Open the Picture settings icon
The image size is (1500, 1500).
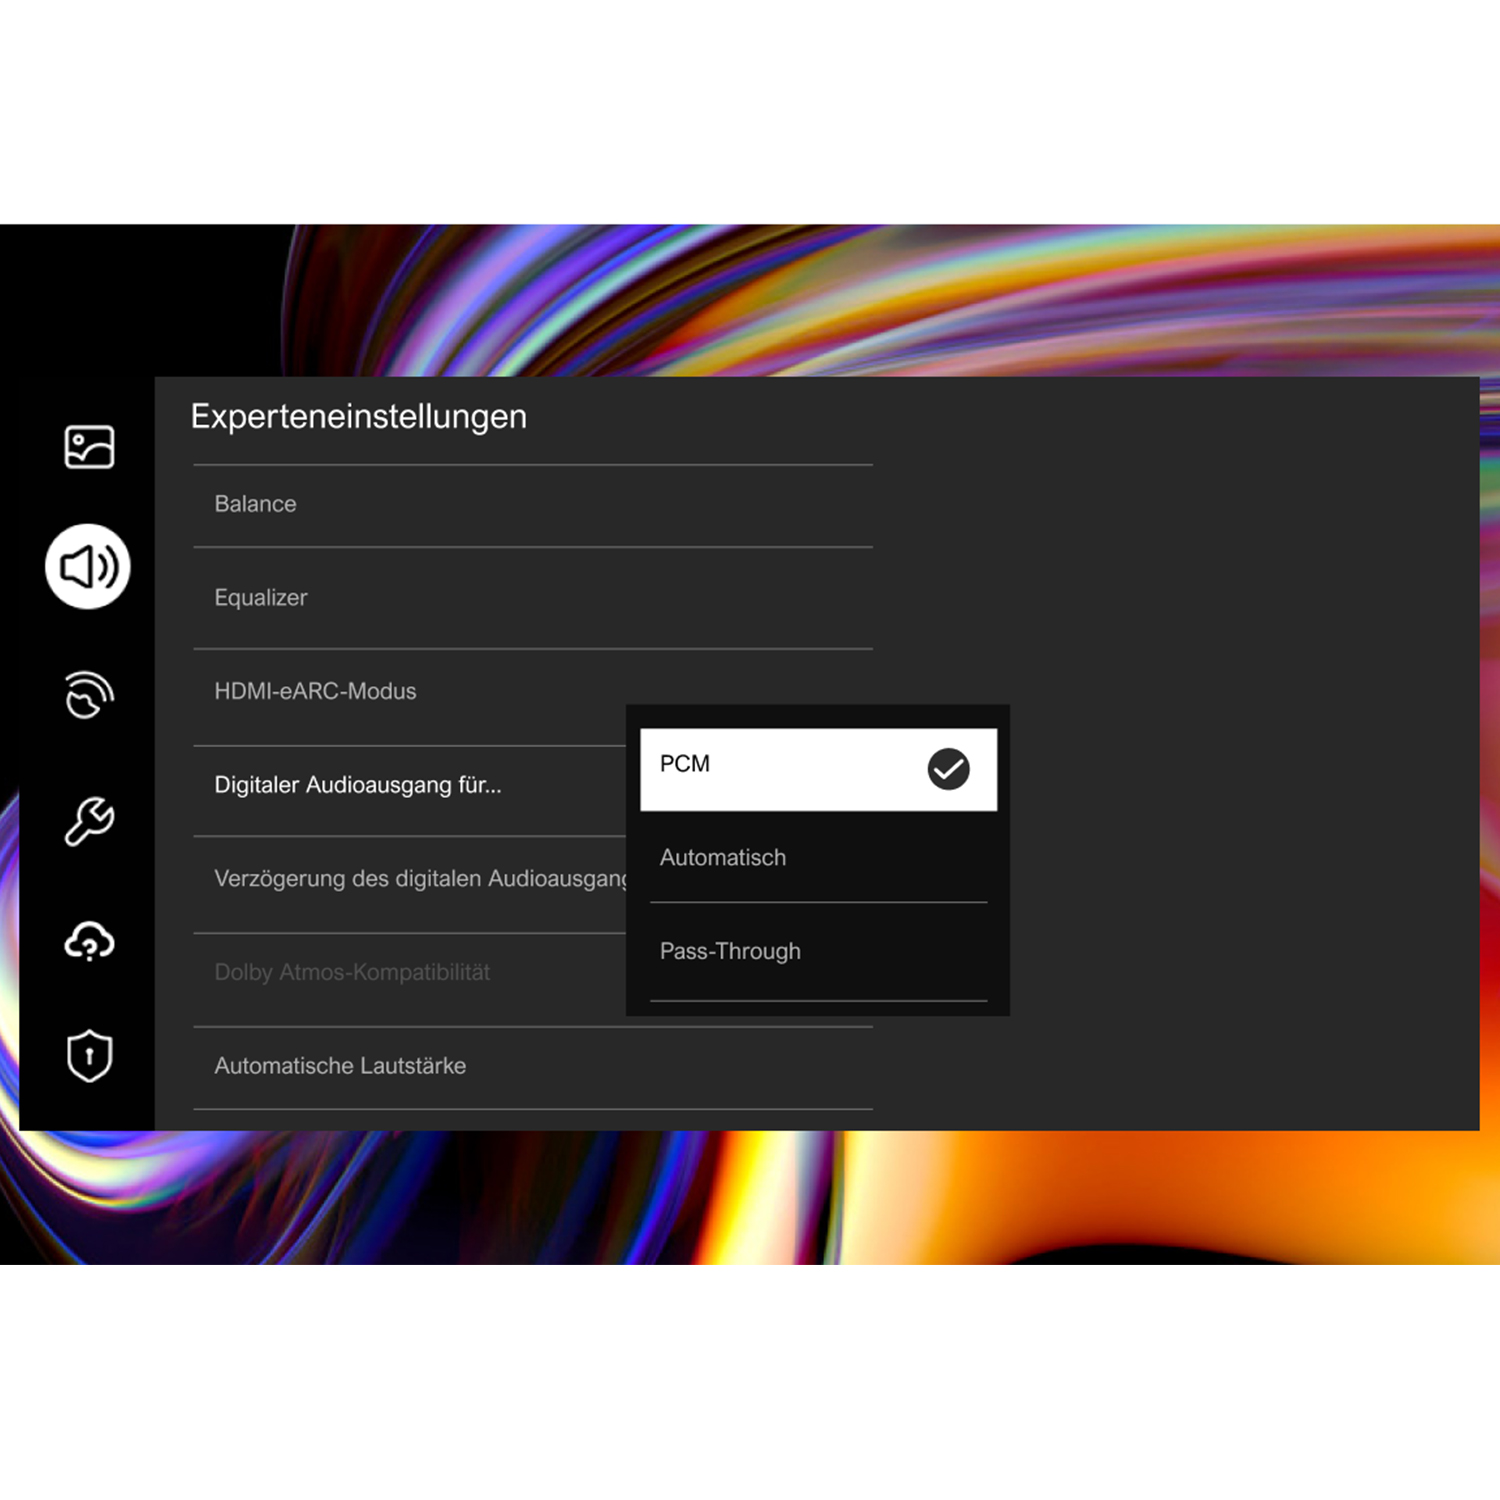click(89, 446)
